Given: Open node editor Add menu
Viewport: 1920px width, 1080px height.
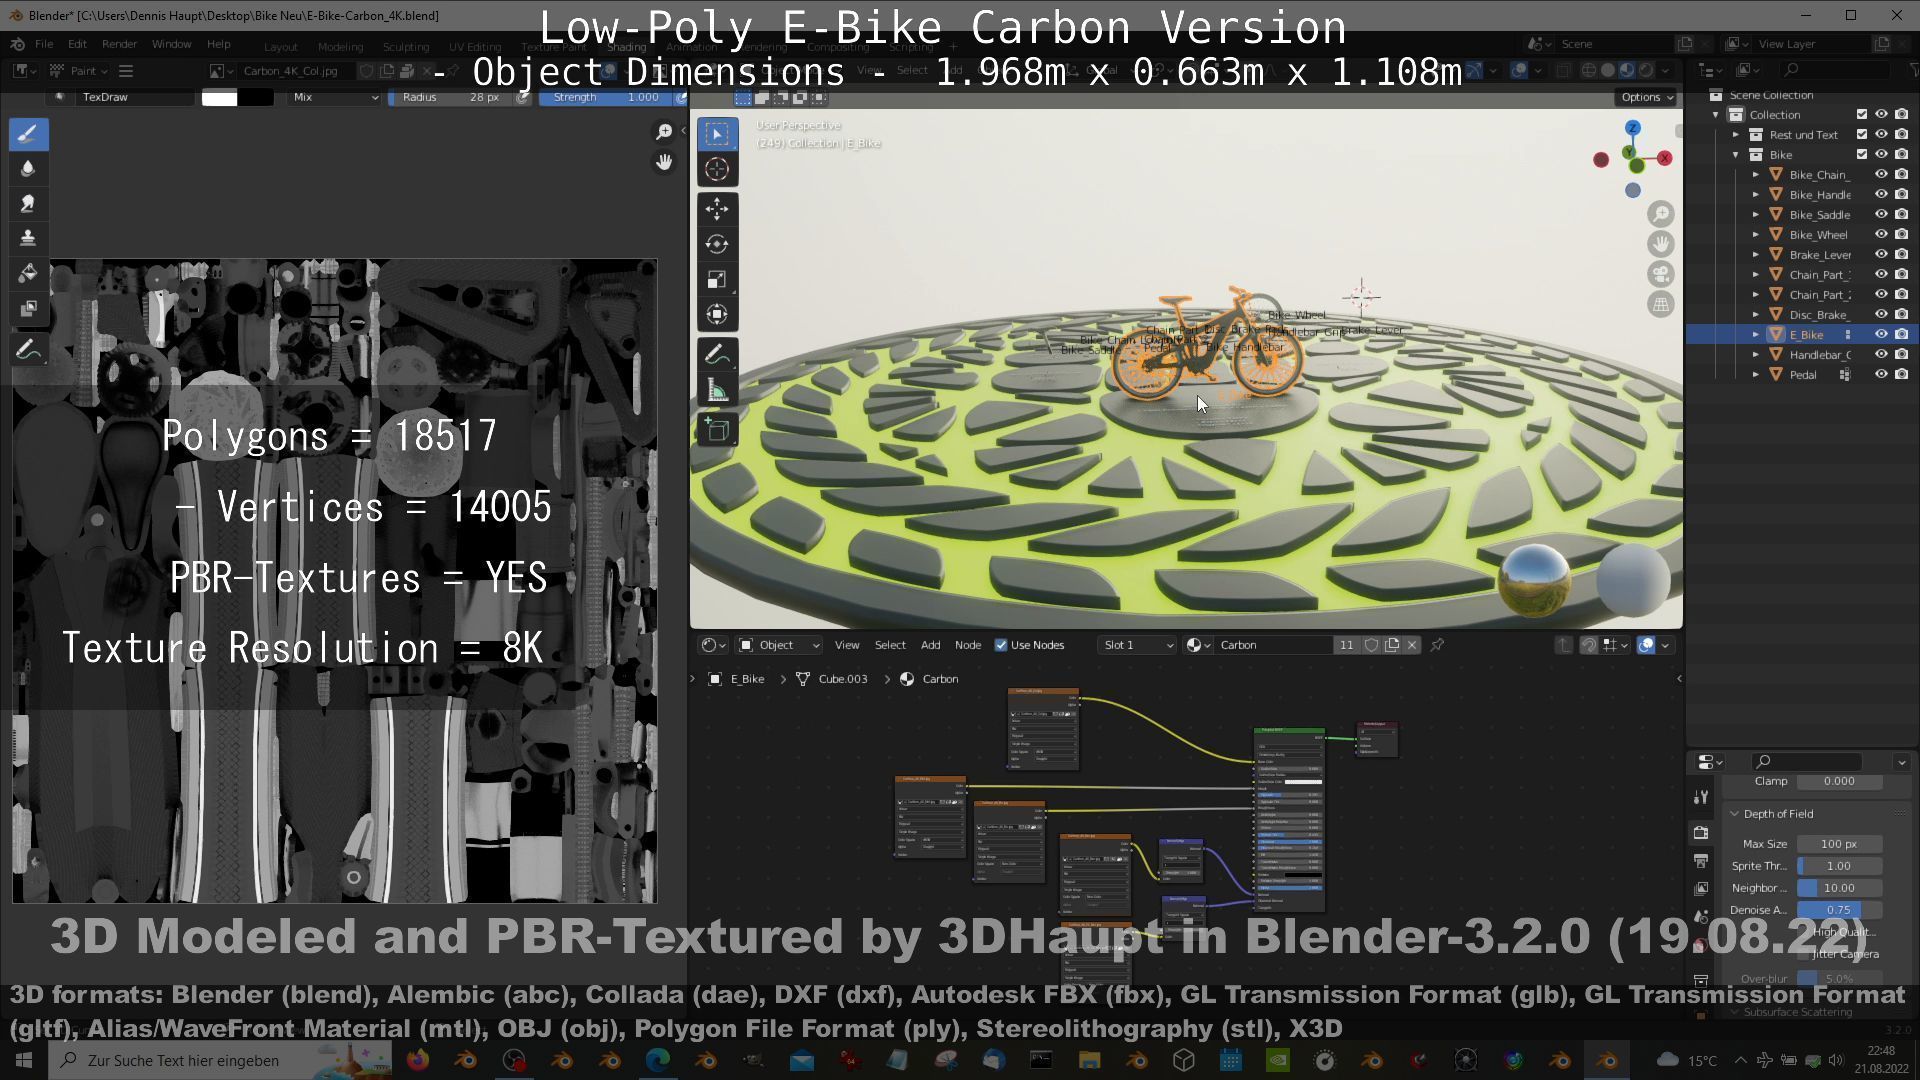Looking at the screenshot, I should (930, 645).
